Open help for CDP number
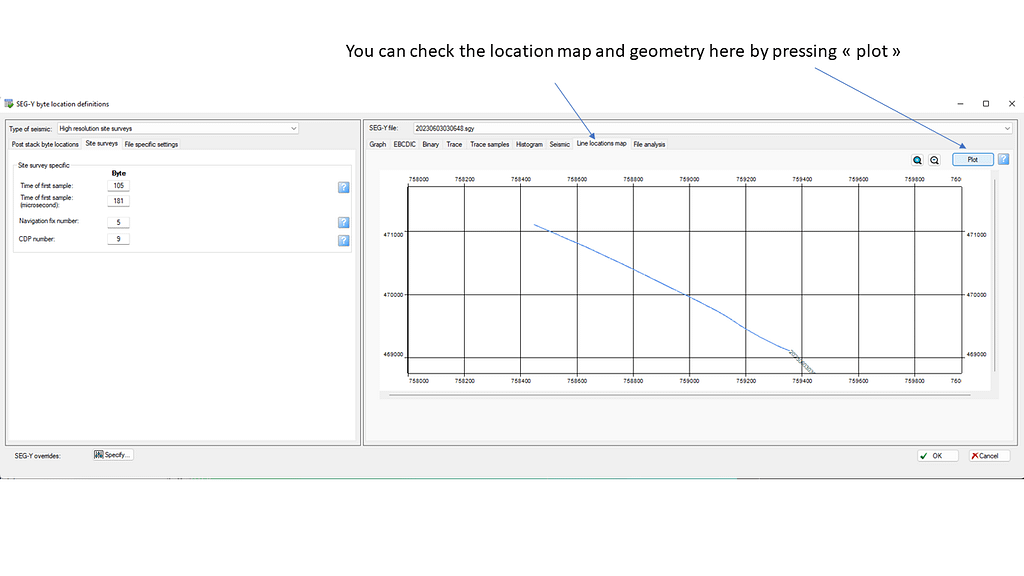Image resolution: width=1024 pixels, height=576 pixels. click(x=343, y=240)
